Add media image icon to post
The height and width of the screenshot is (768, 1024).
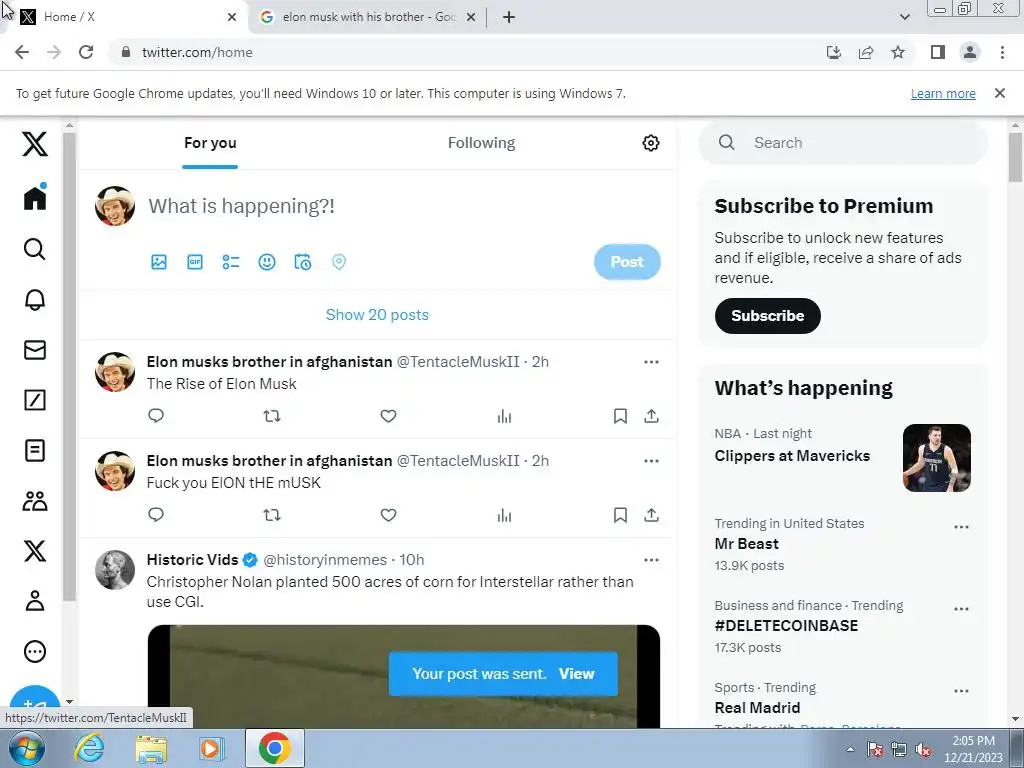pos(159,262)
